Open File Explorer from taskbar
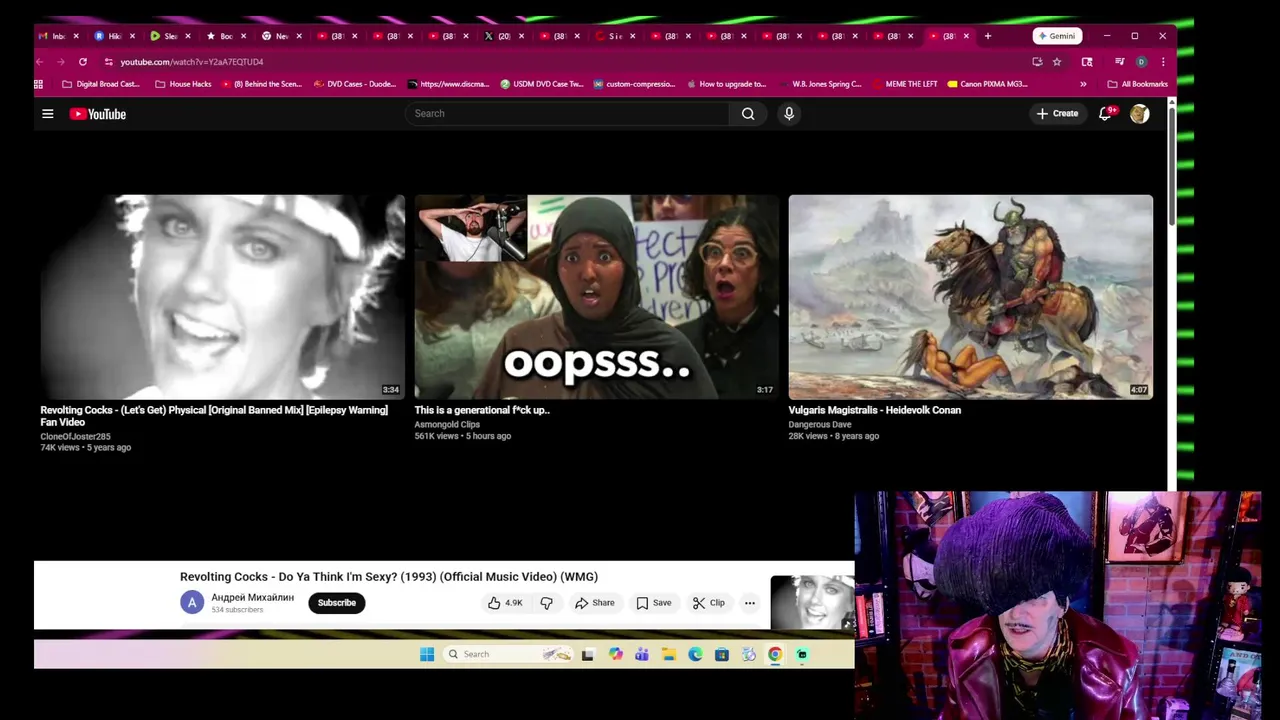Image resolution: width=1280 pixels, height=720 pixels. [669, 654]
